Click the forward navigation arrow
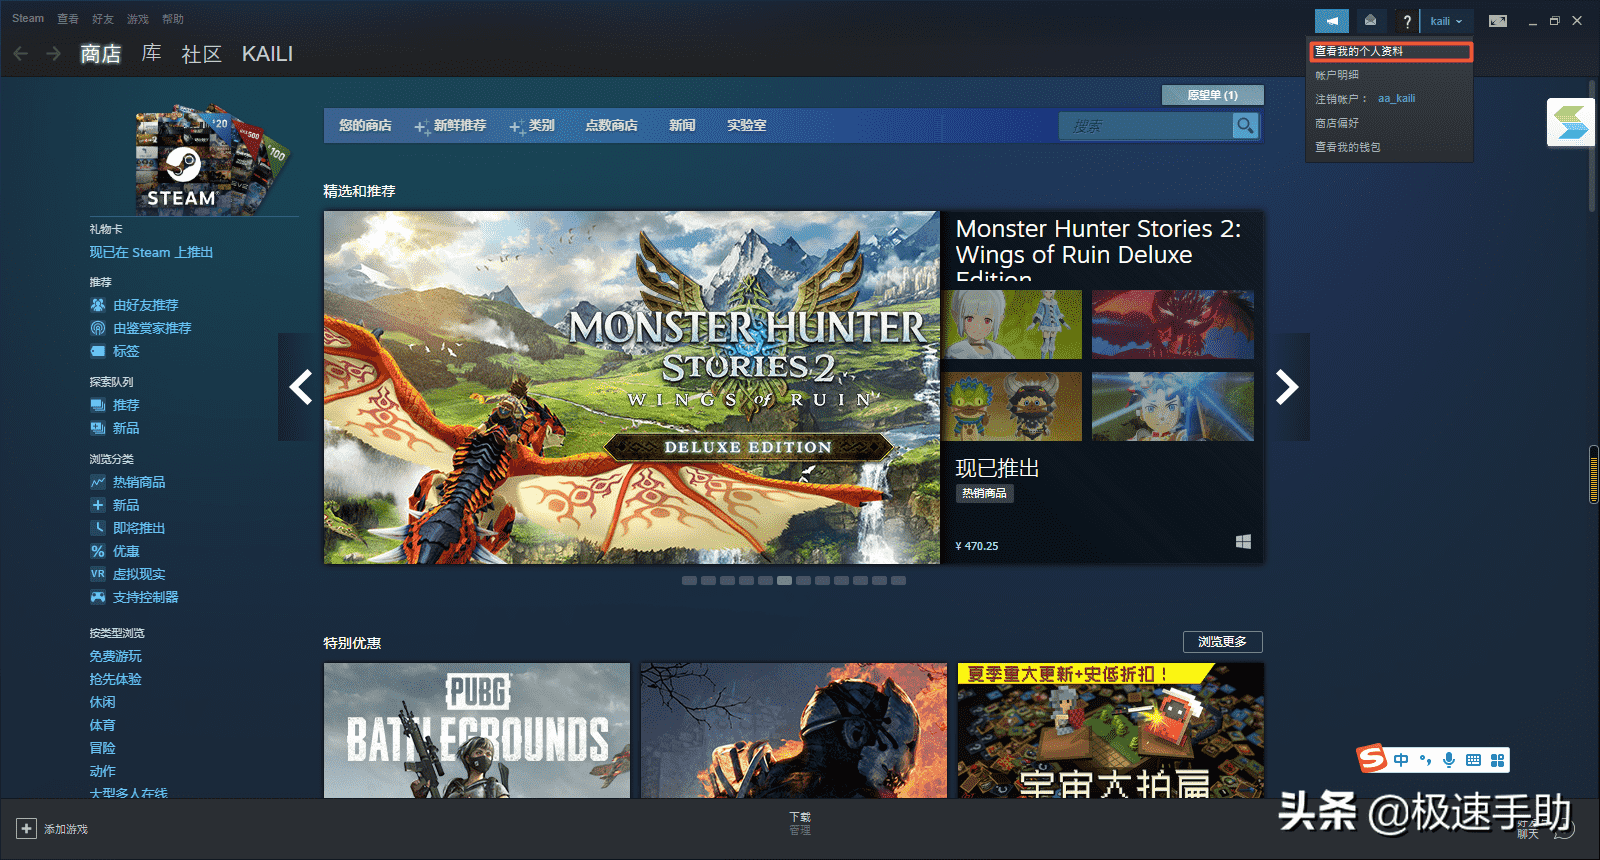The width and height of the screenshot is (1600, 860). (54, 53)
